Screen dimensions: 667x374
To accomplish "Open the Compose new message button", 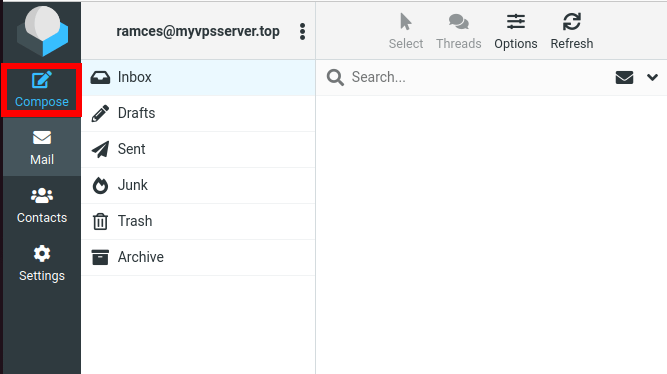I will (42, 90).
